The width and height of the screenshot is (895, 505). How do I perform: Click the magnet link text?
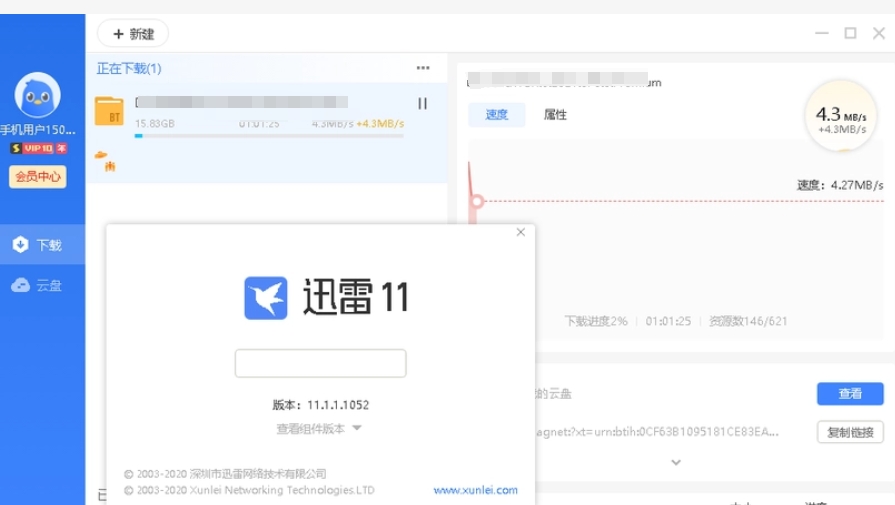[x=656, y=432]
